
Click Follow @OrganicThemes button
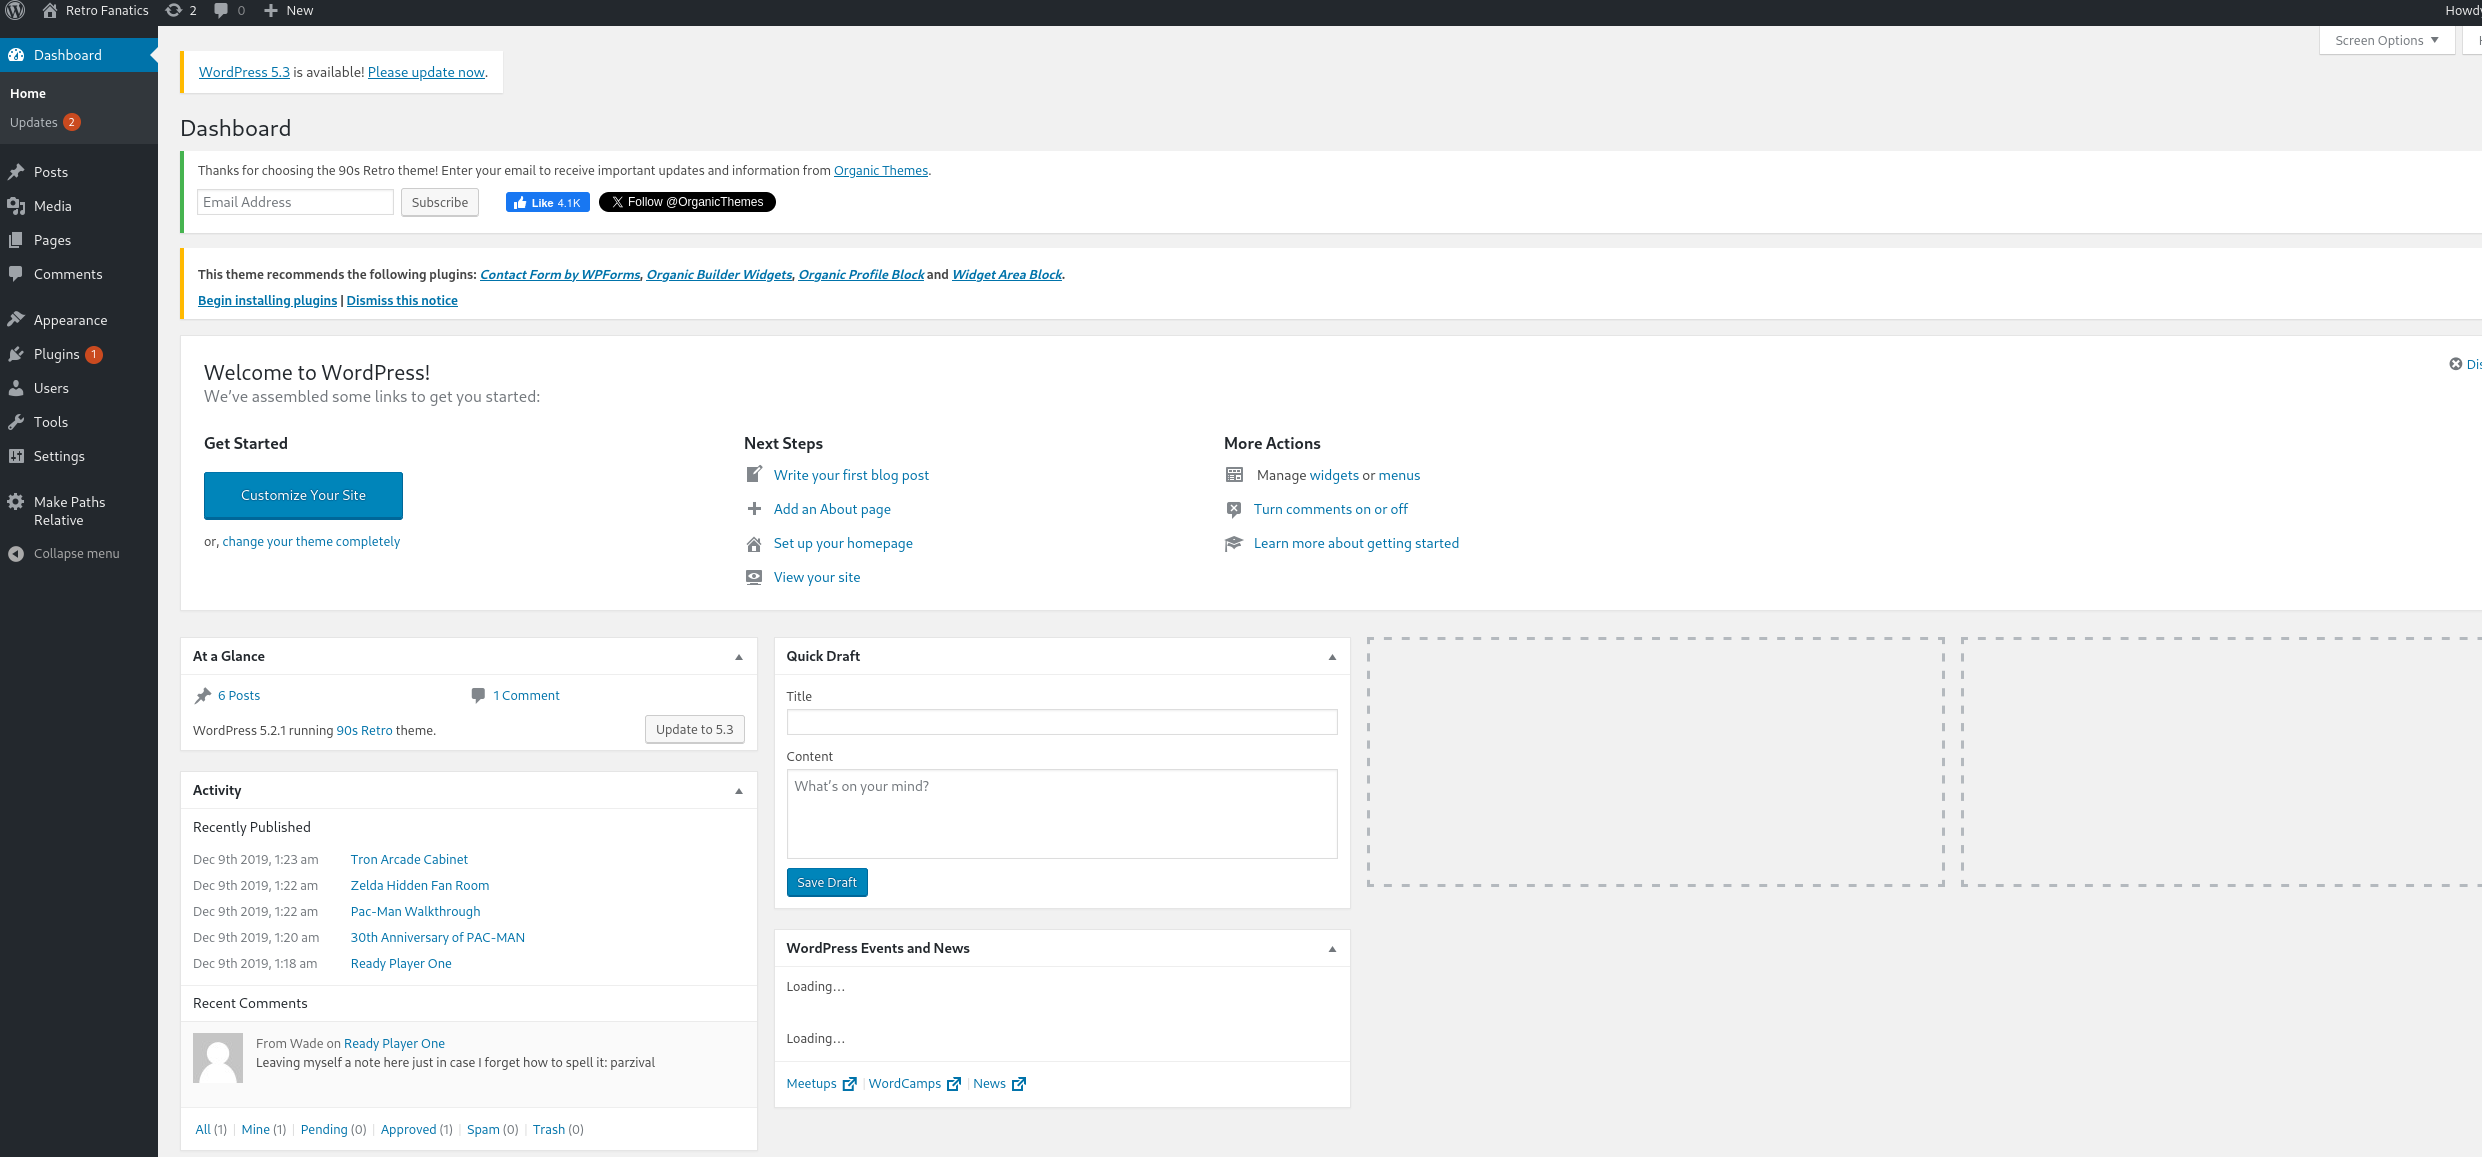click(x=687, y=202)
